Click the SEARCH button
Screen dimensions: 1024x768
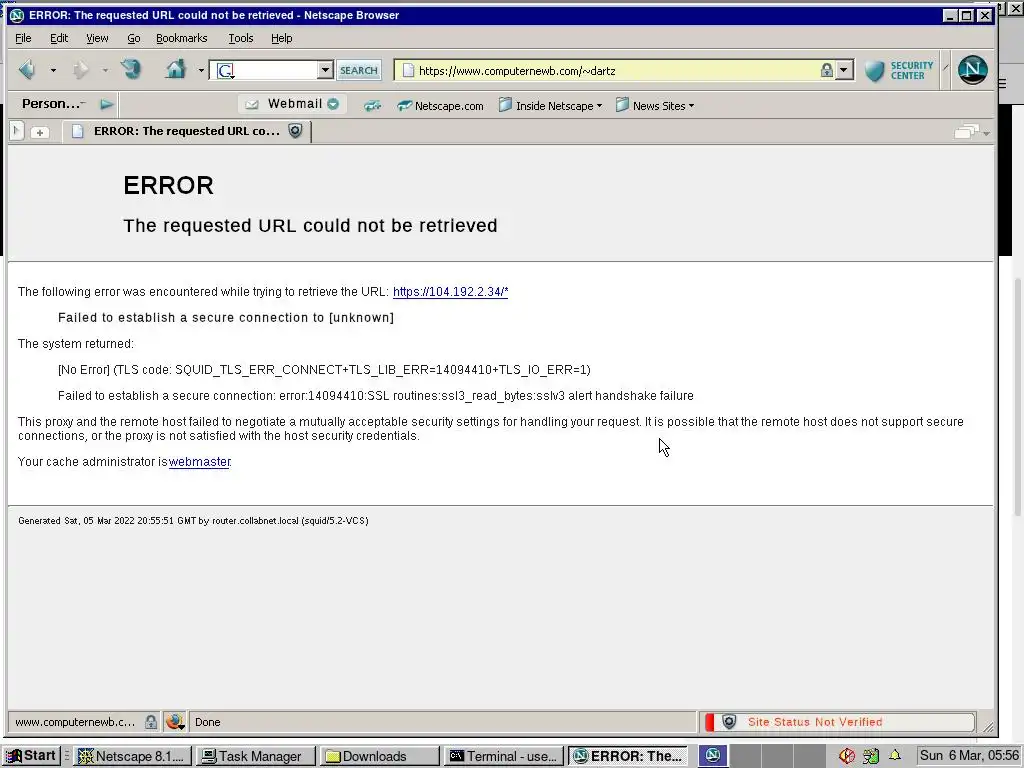tap(359, 71)
